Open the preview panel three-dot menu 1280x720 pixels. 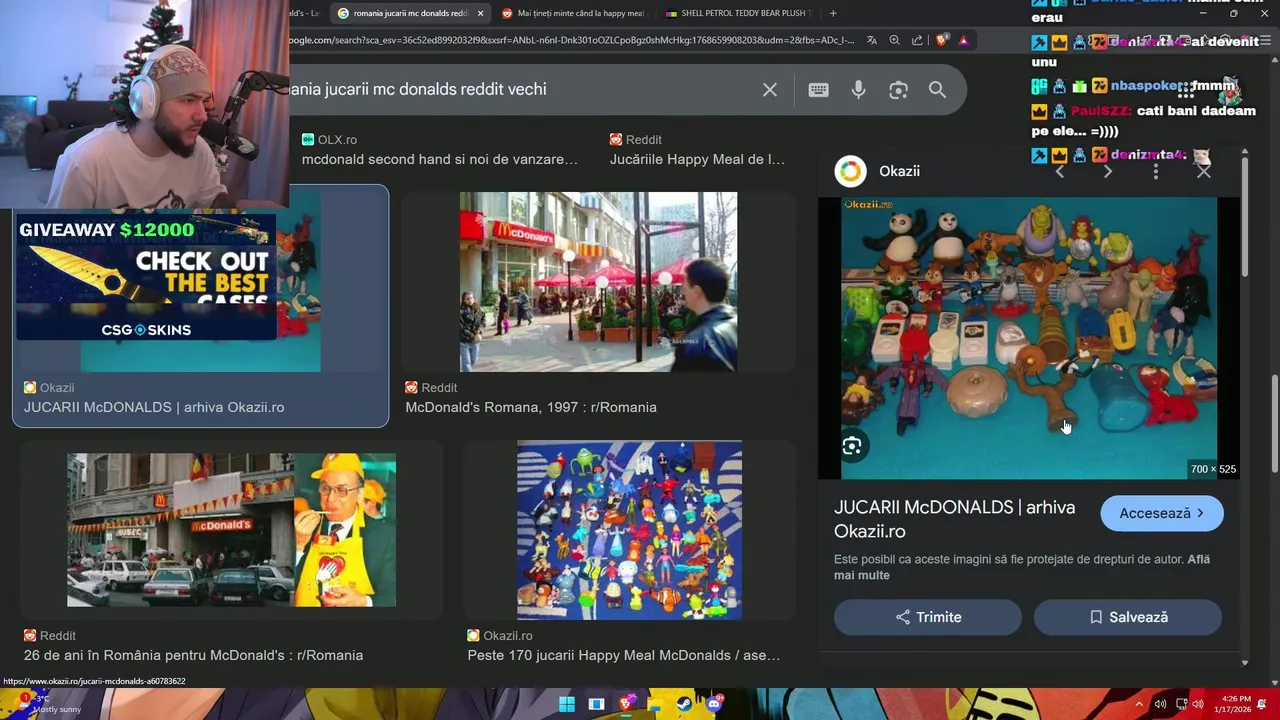1155,172
